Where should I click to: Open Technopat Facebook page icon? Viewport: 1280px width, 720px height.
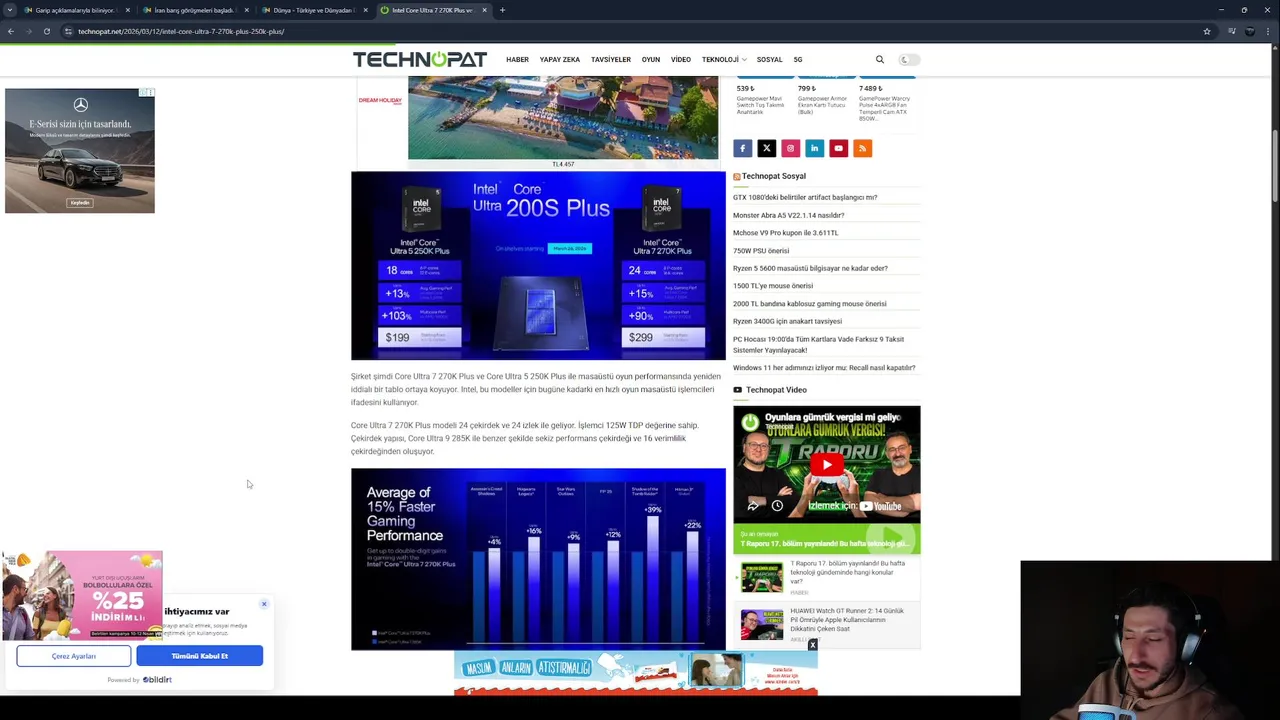[742, 148]
